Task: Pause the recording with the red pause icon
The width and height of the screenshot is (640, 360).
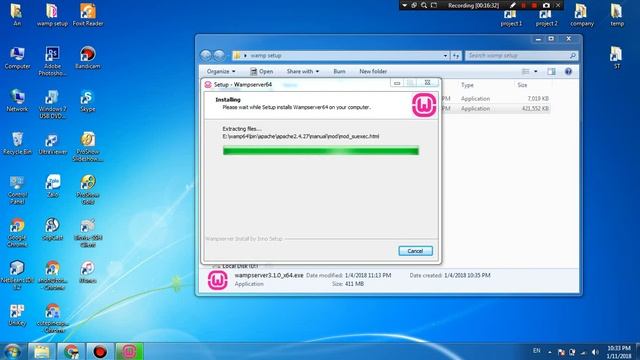Action: [524, 5]
